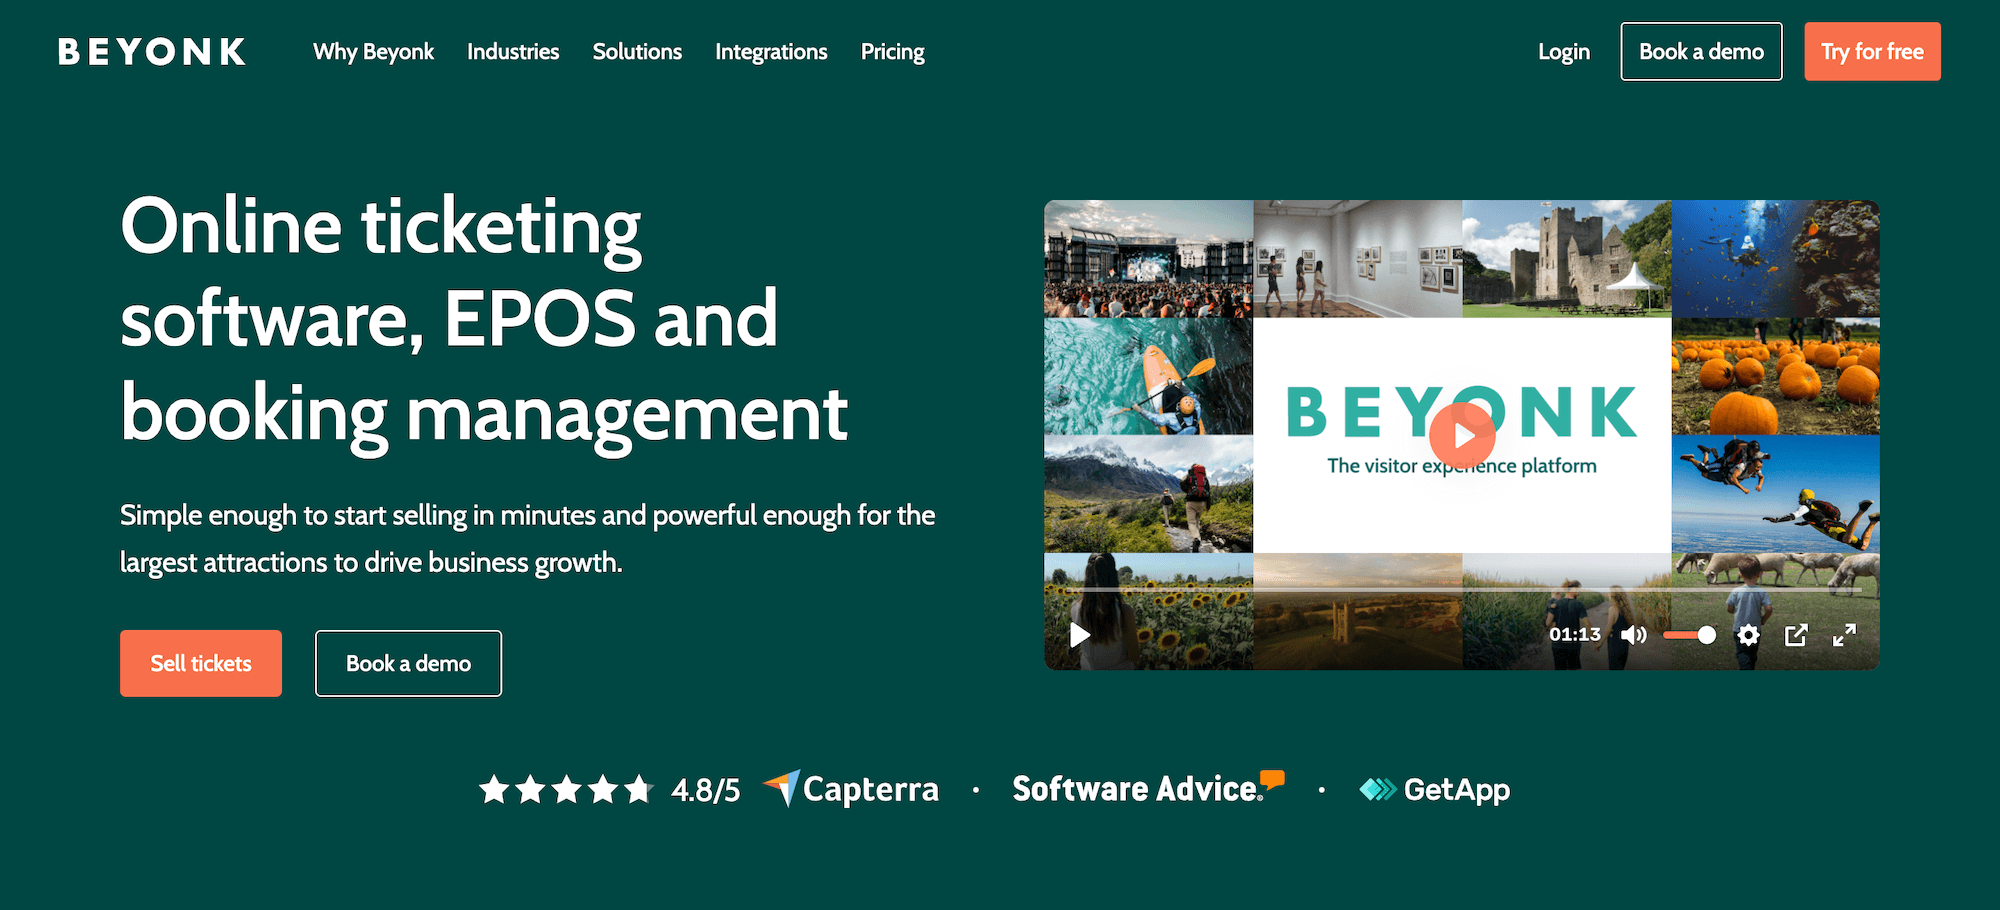Mute the video using the speaker icon
Image resolution: width=2000 pixels, height=910 pixels.
(1633, 635)
